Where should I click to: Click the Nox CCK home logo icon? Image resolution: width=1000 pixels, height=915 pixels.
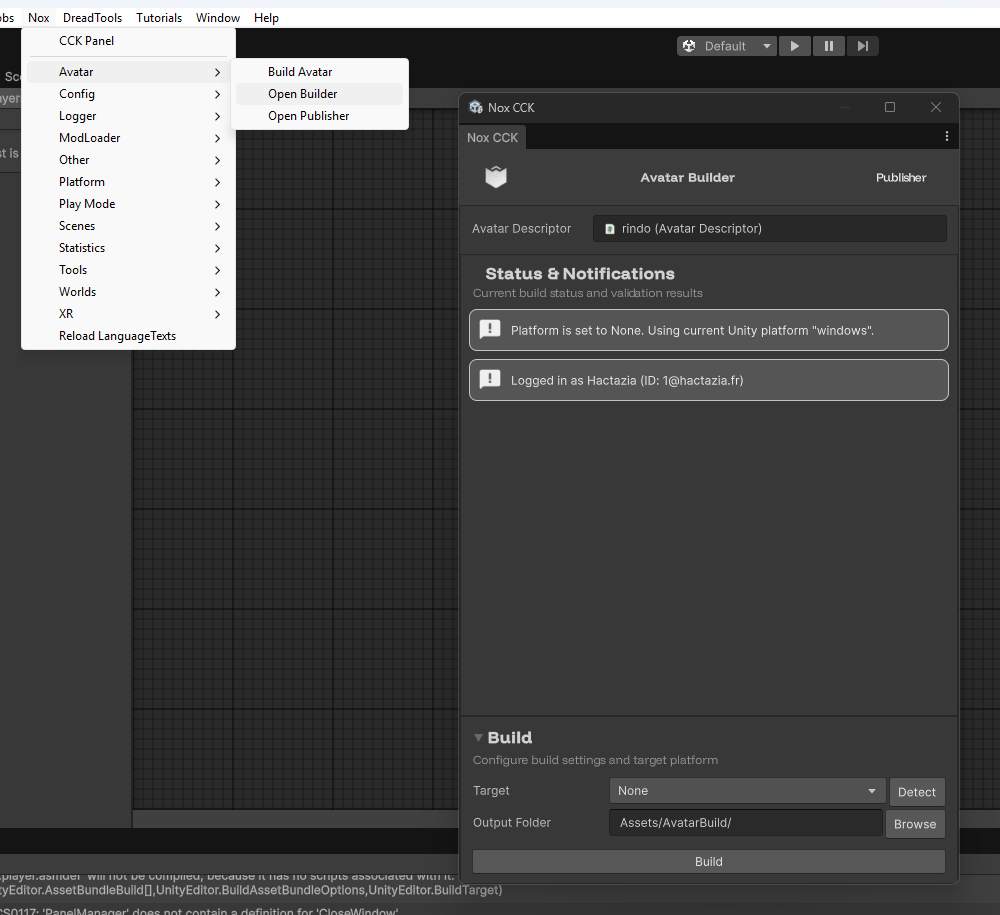(496, 177)
